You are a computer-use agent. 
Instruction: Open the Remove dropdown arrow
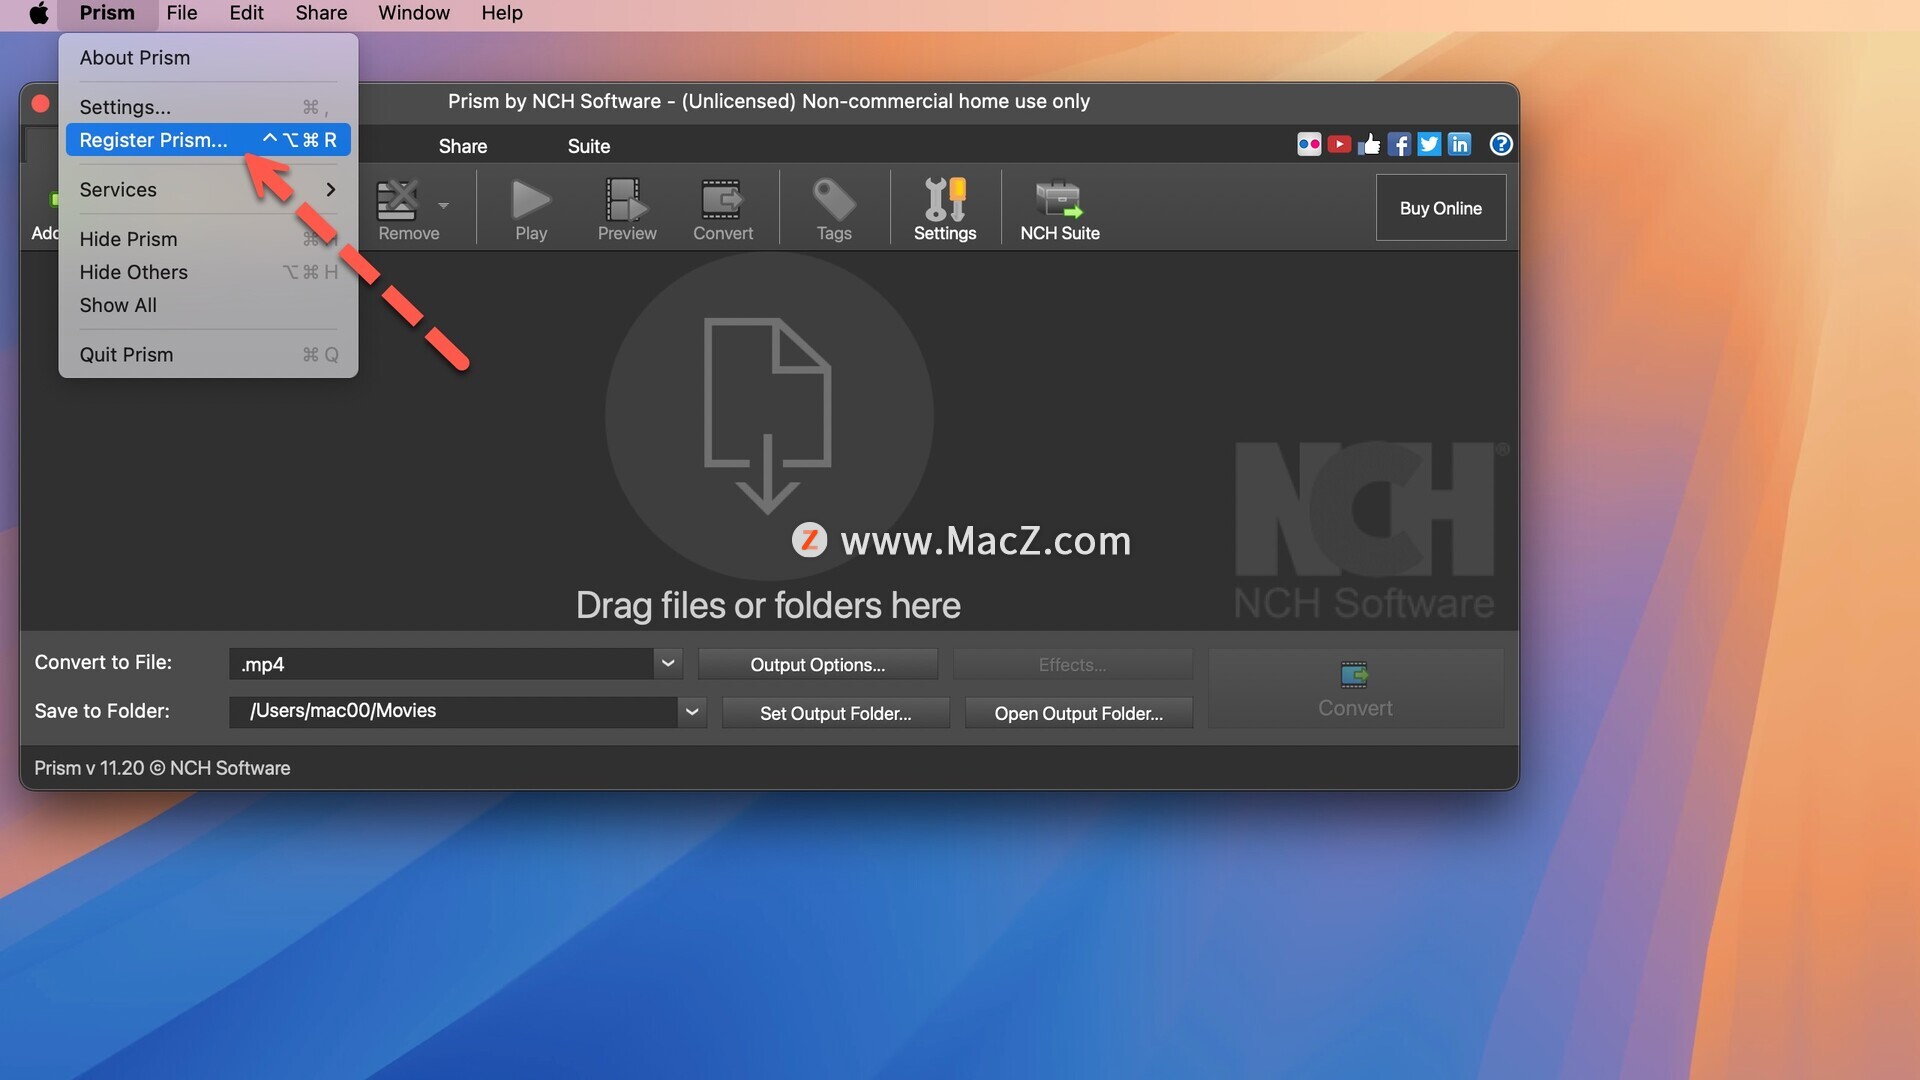443,205
